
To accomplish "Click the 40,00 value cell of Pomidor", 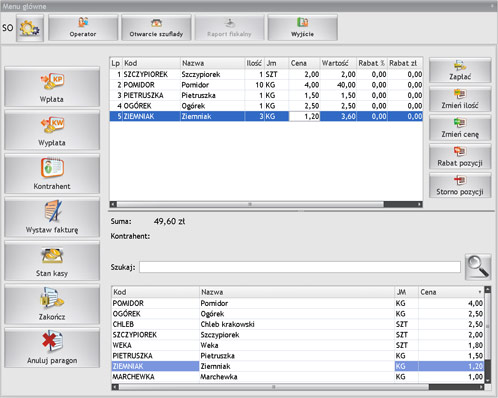I will pyautogui.click(x=338, y=85).
